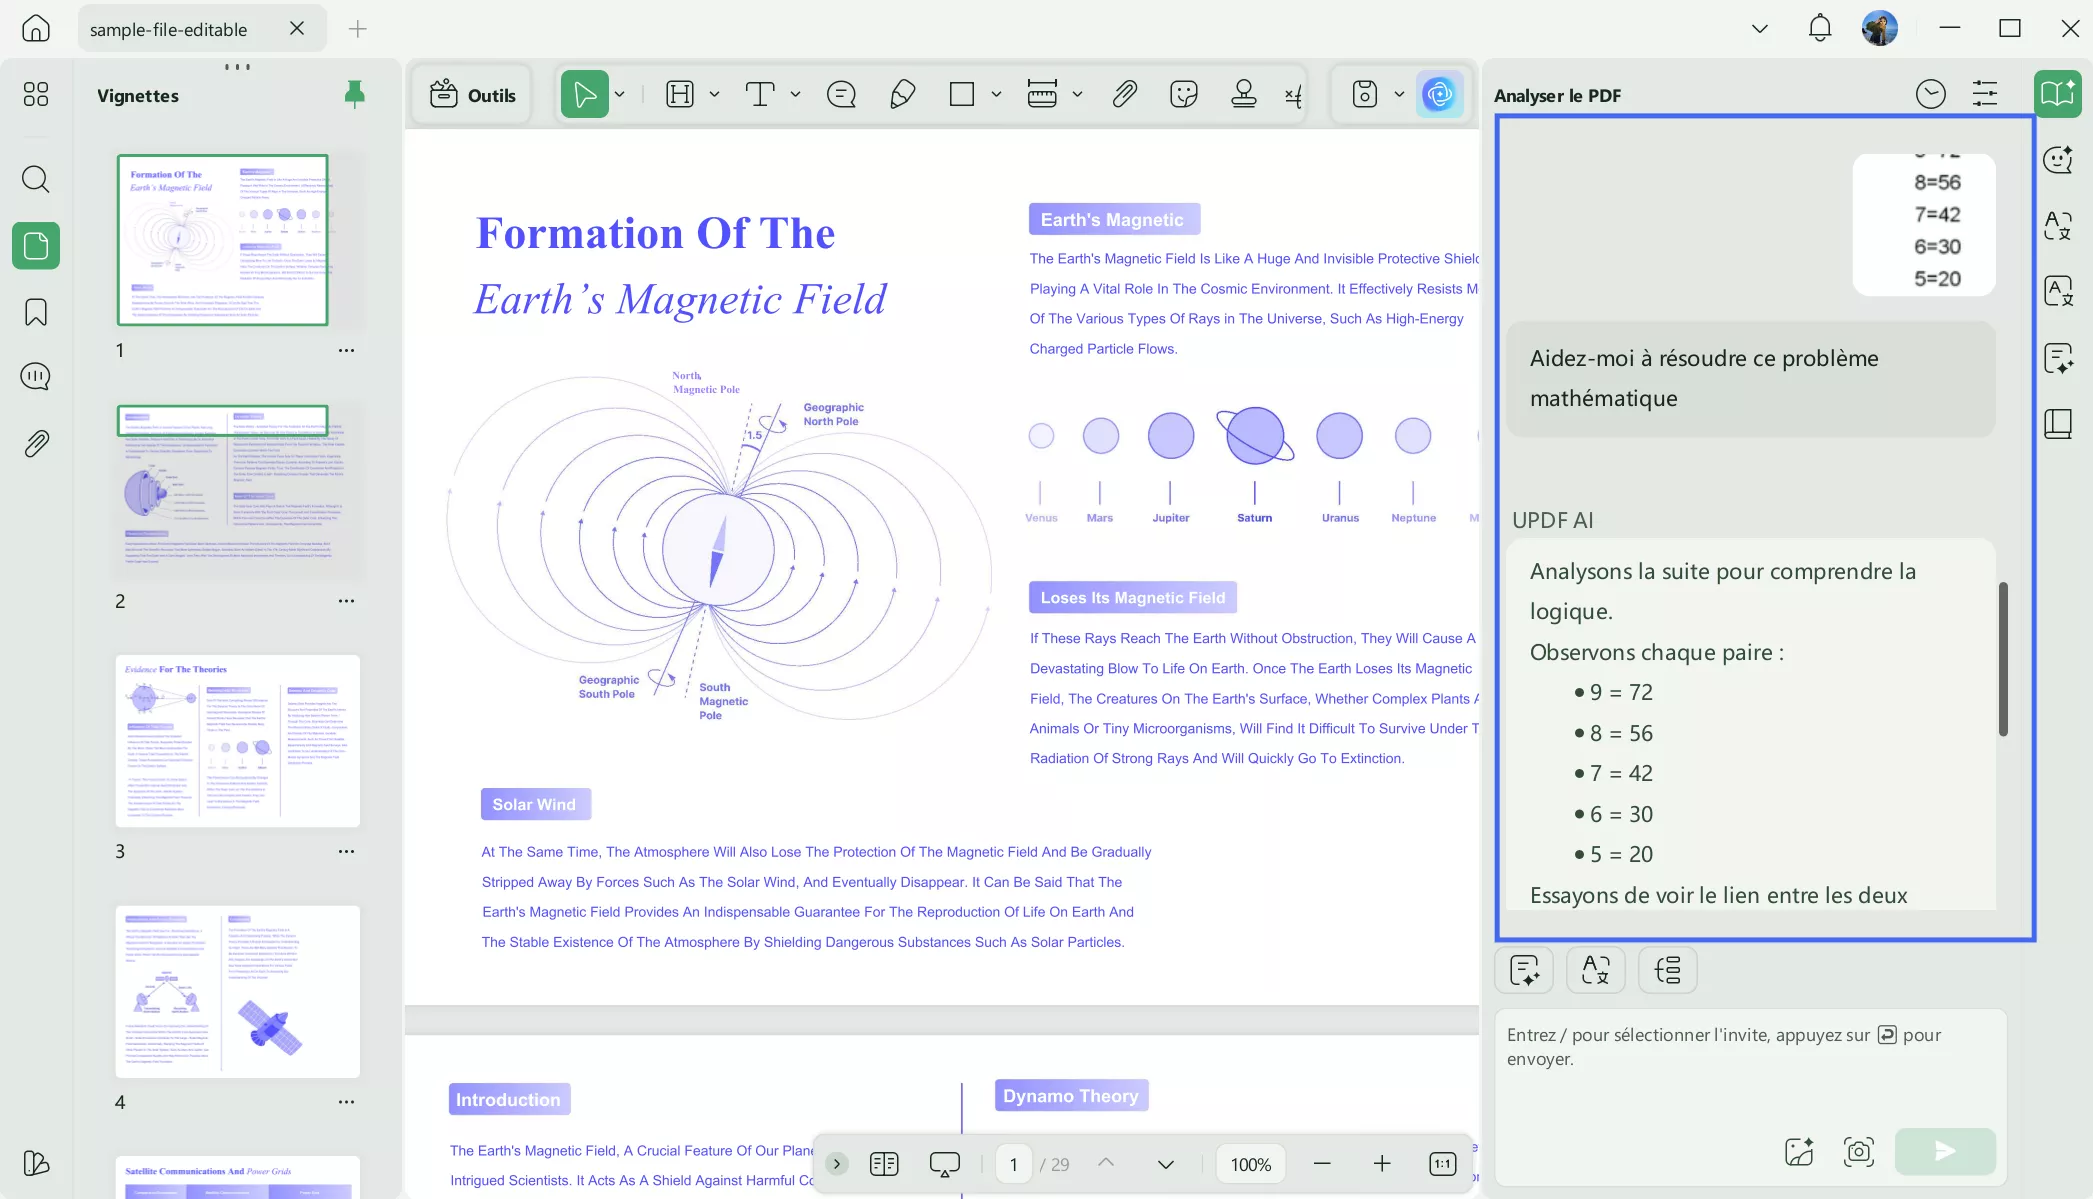
Task: Toggle the pin on Vignettes panel
Action: pyautogui.click(x=354, y=95)
